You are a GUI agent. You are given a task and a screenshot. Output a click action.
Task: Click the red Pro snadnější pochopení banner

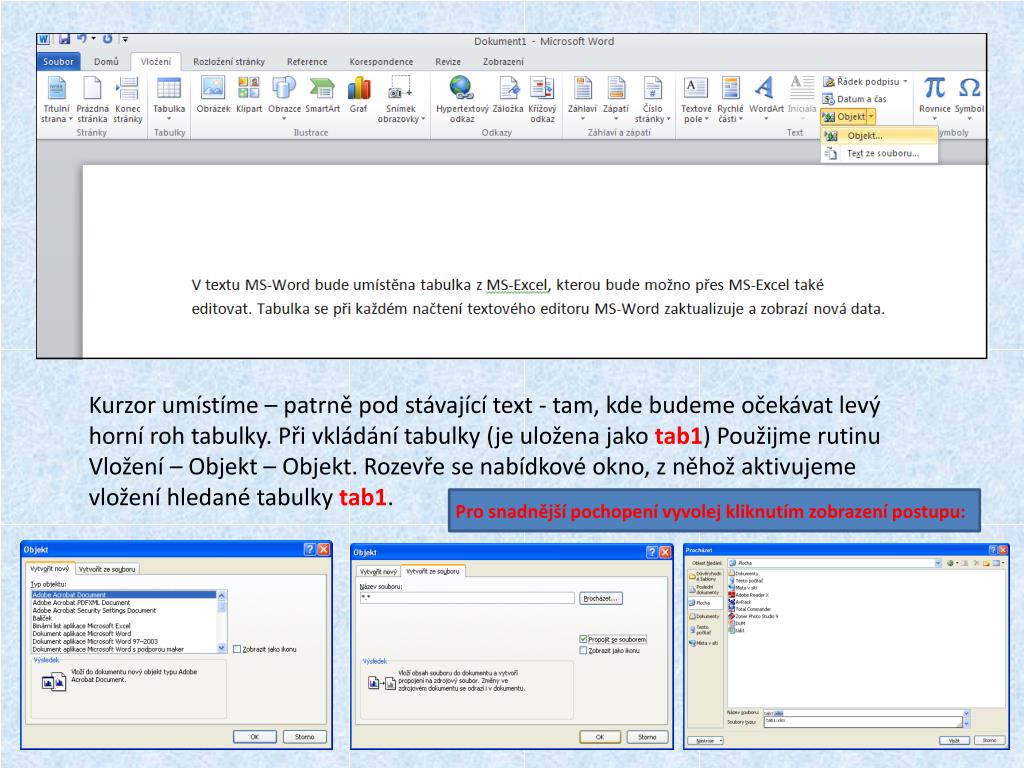(x=714, y=511)
